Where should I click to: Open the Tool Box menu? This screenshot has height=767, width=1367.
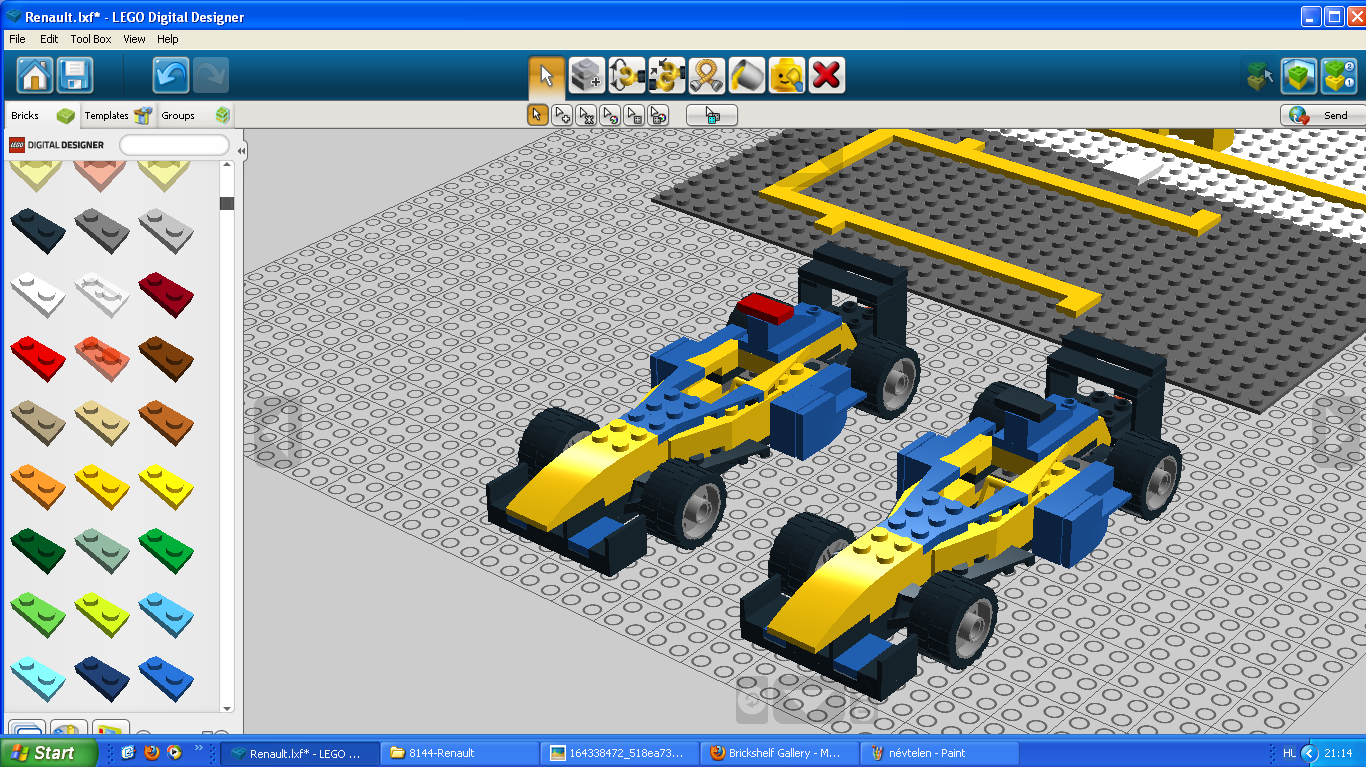pyautogui.click(x=91, y=39)
